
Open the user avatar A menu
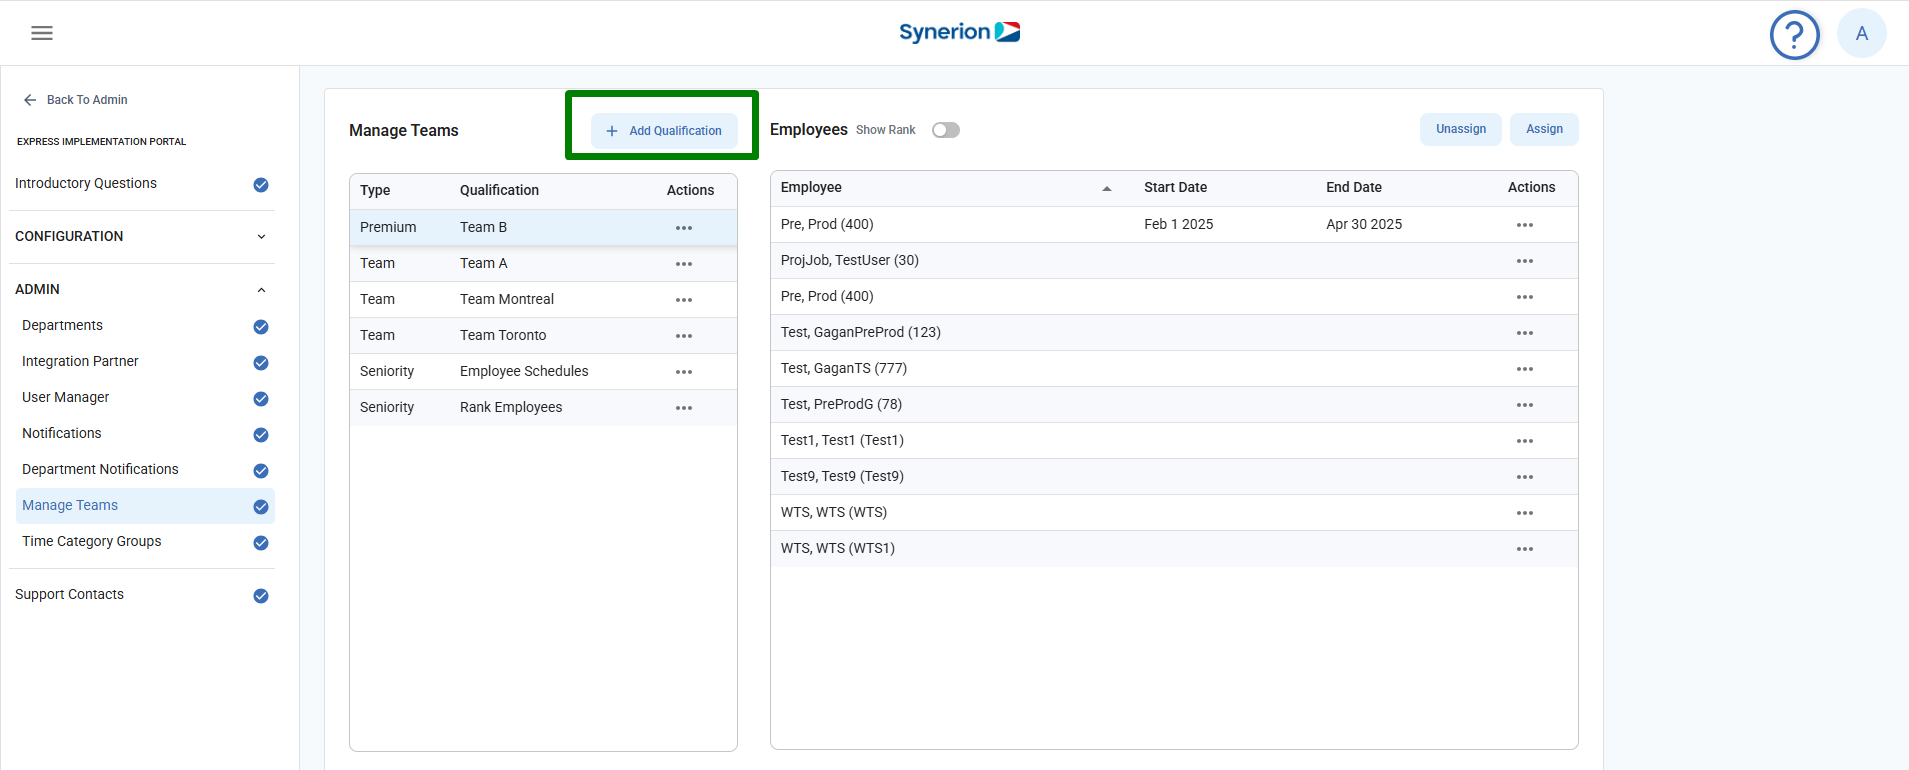pos(1862,33)
